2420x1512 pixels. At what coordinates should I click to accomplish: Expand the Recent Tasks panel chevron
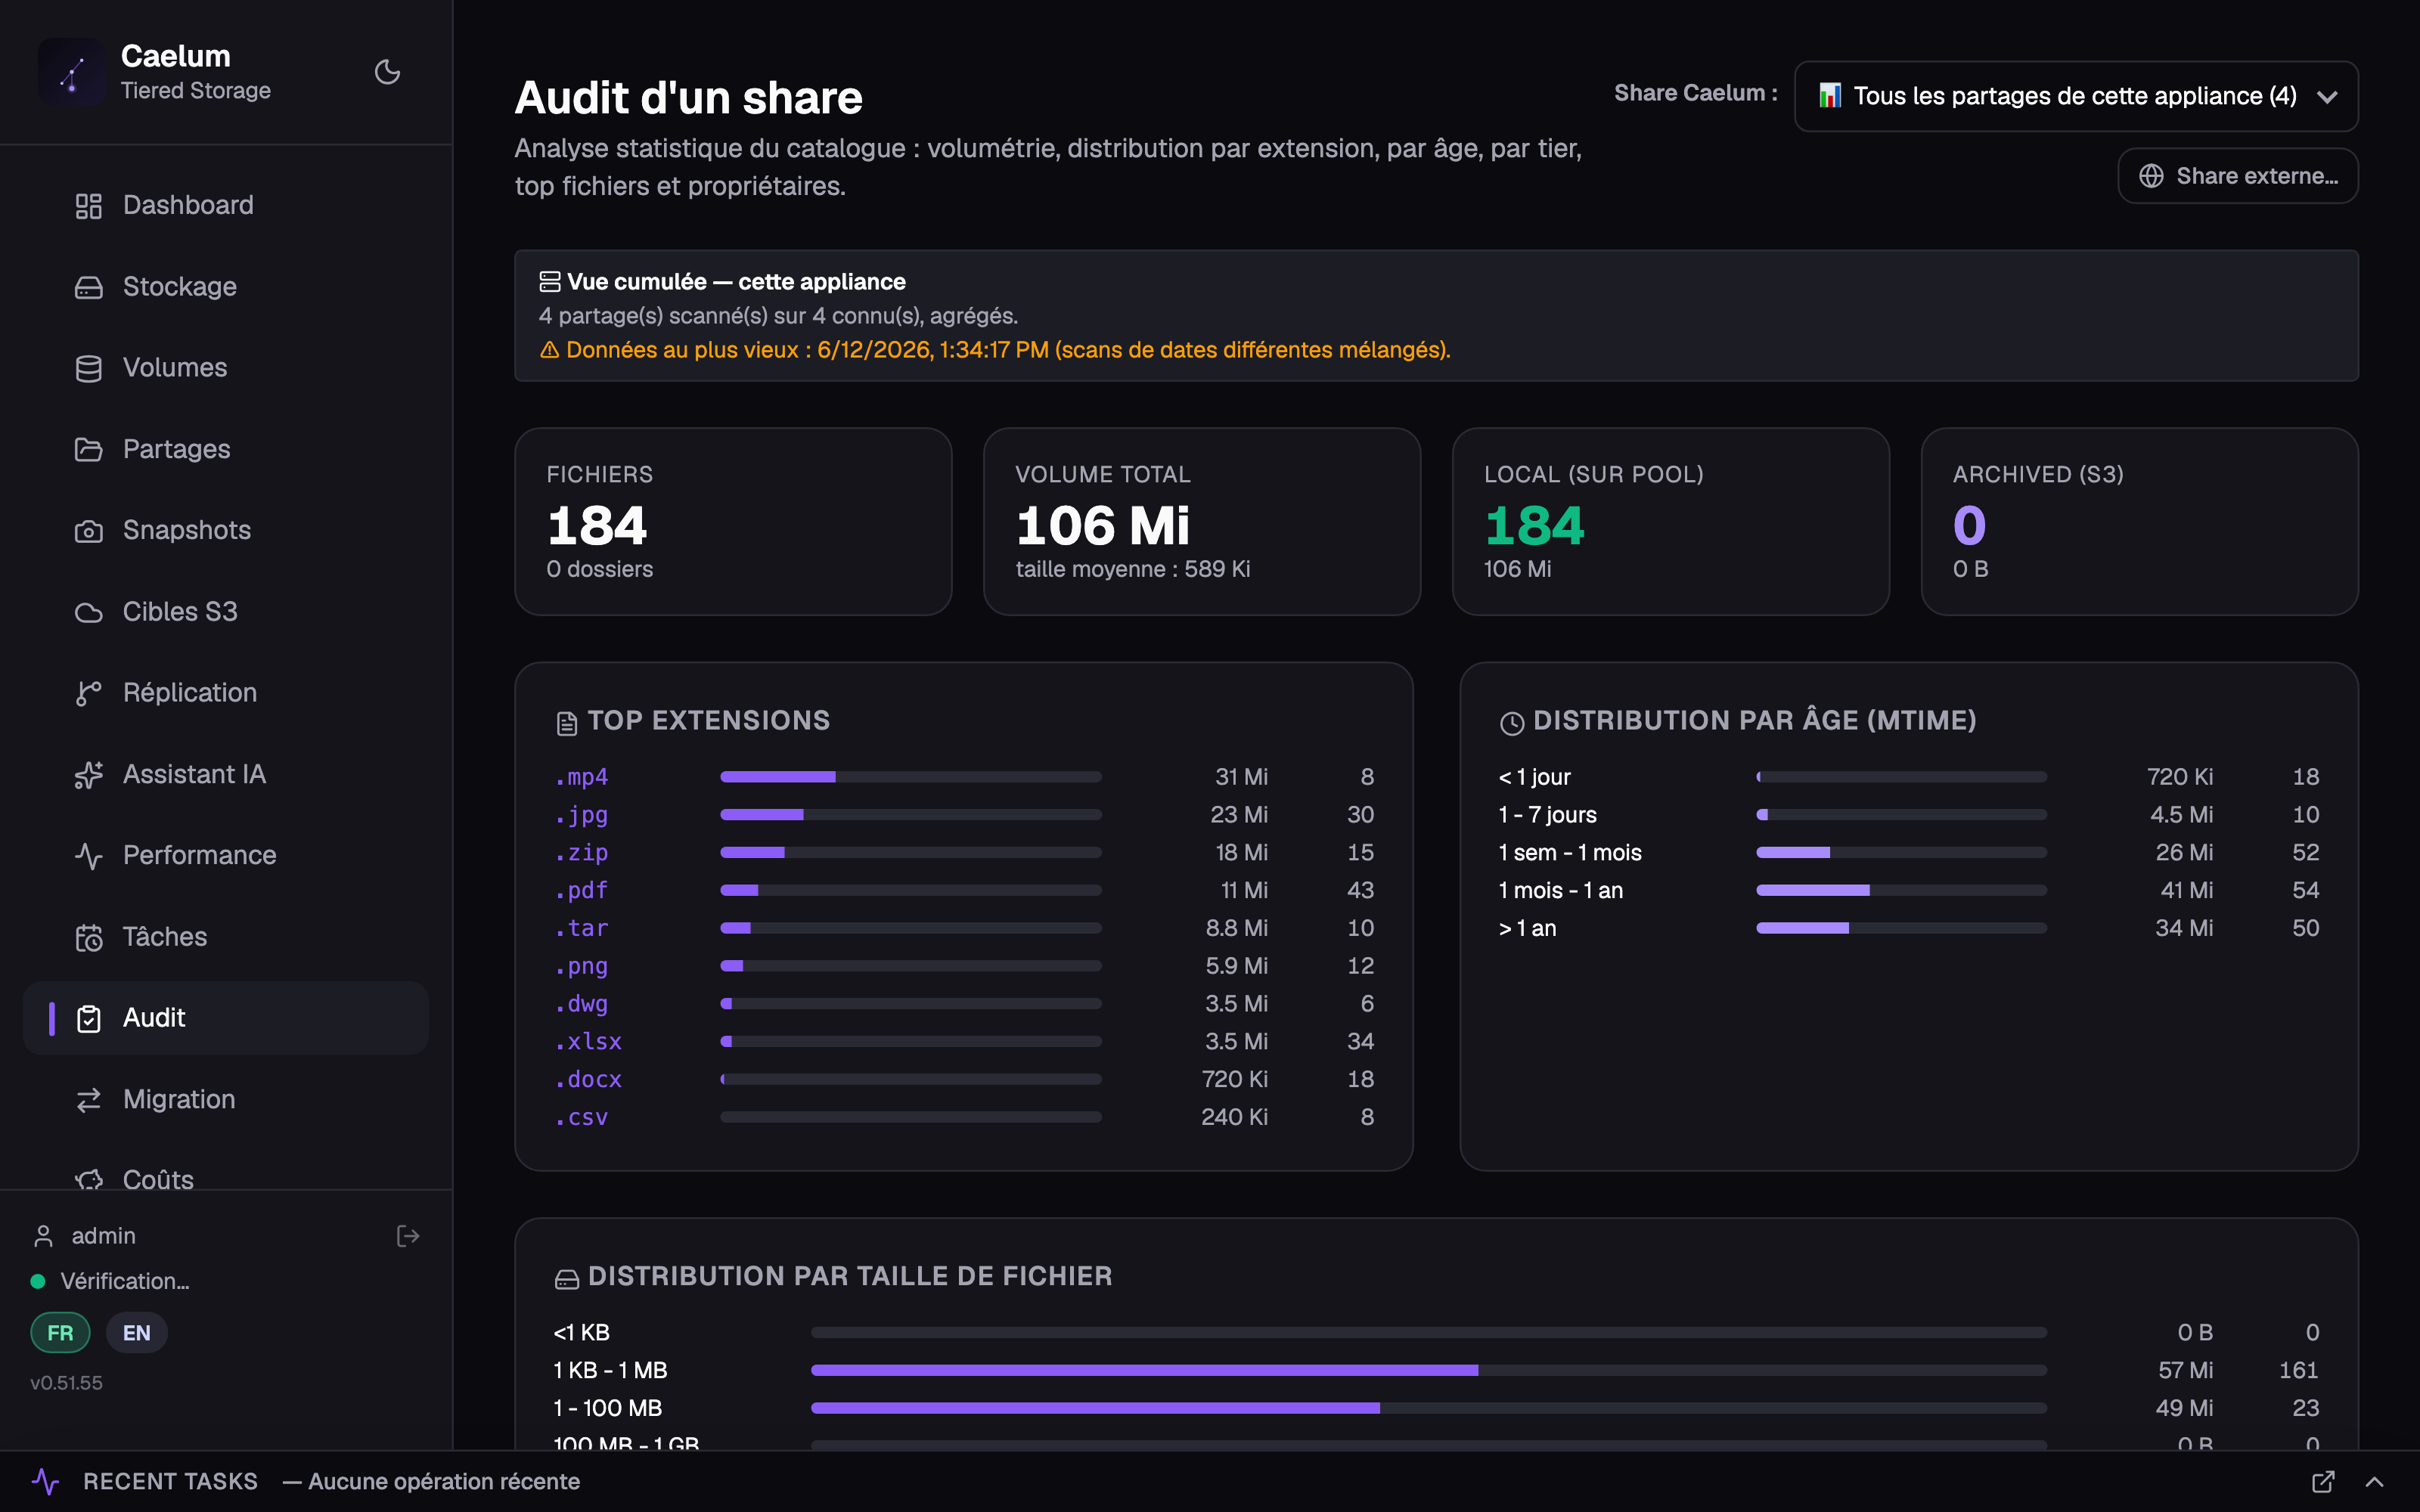coord(2375,1482)
